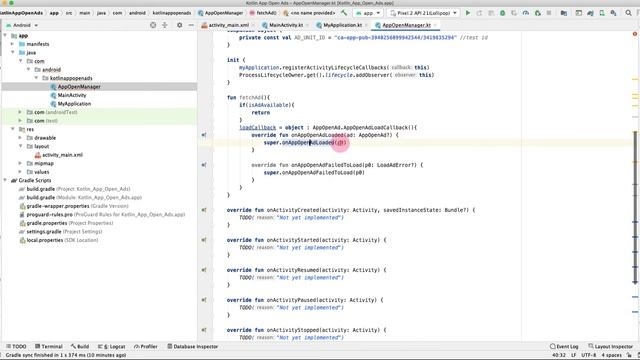
Task: Click the gutter override icon beside onAppOpenAdLoaded
Action: [x=204, y=135]
